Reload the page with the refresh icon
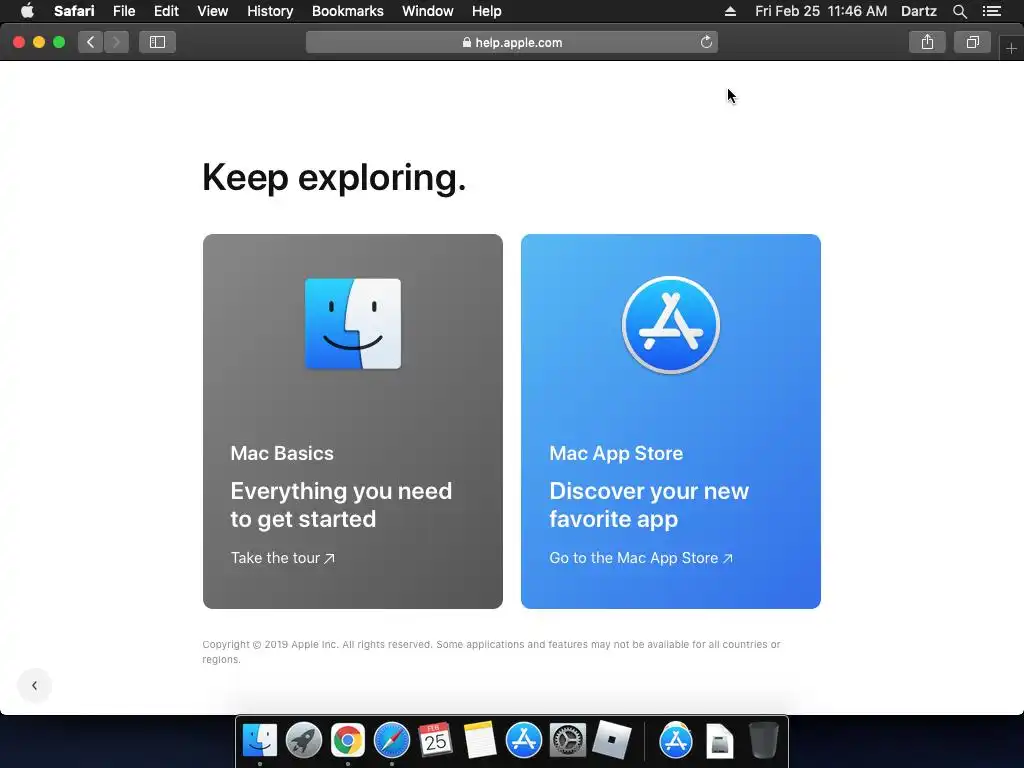This screenshot has height=768, width=1024. tap(706, 42)
